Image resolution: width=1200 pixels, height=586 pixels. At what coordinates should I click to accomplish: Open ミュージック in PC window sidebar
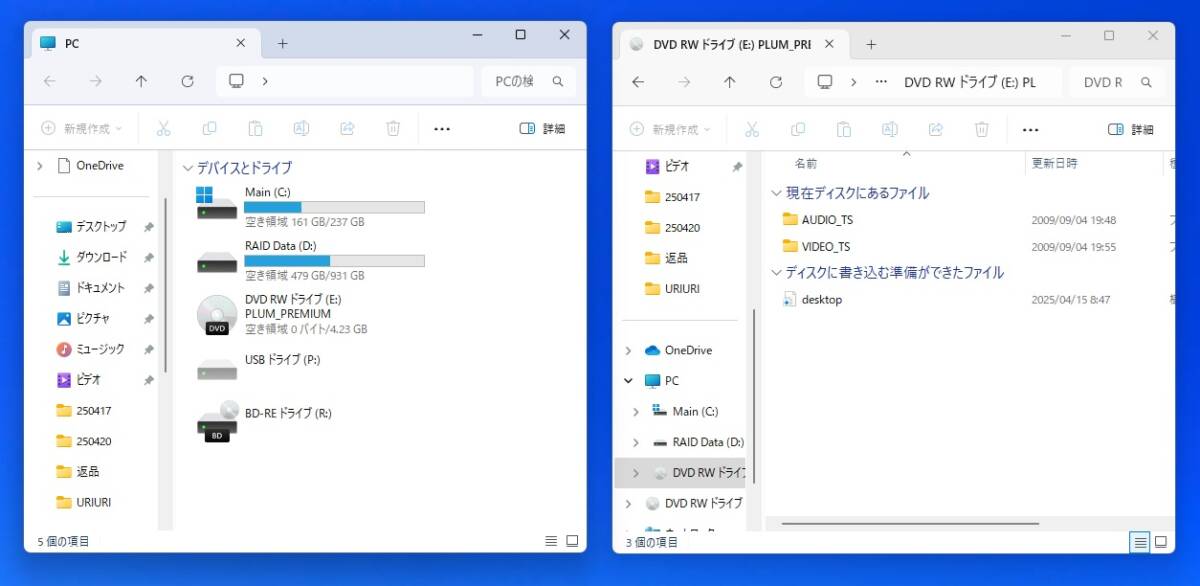(x=91, y=349)
